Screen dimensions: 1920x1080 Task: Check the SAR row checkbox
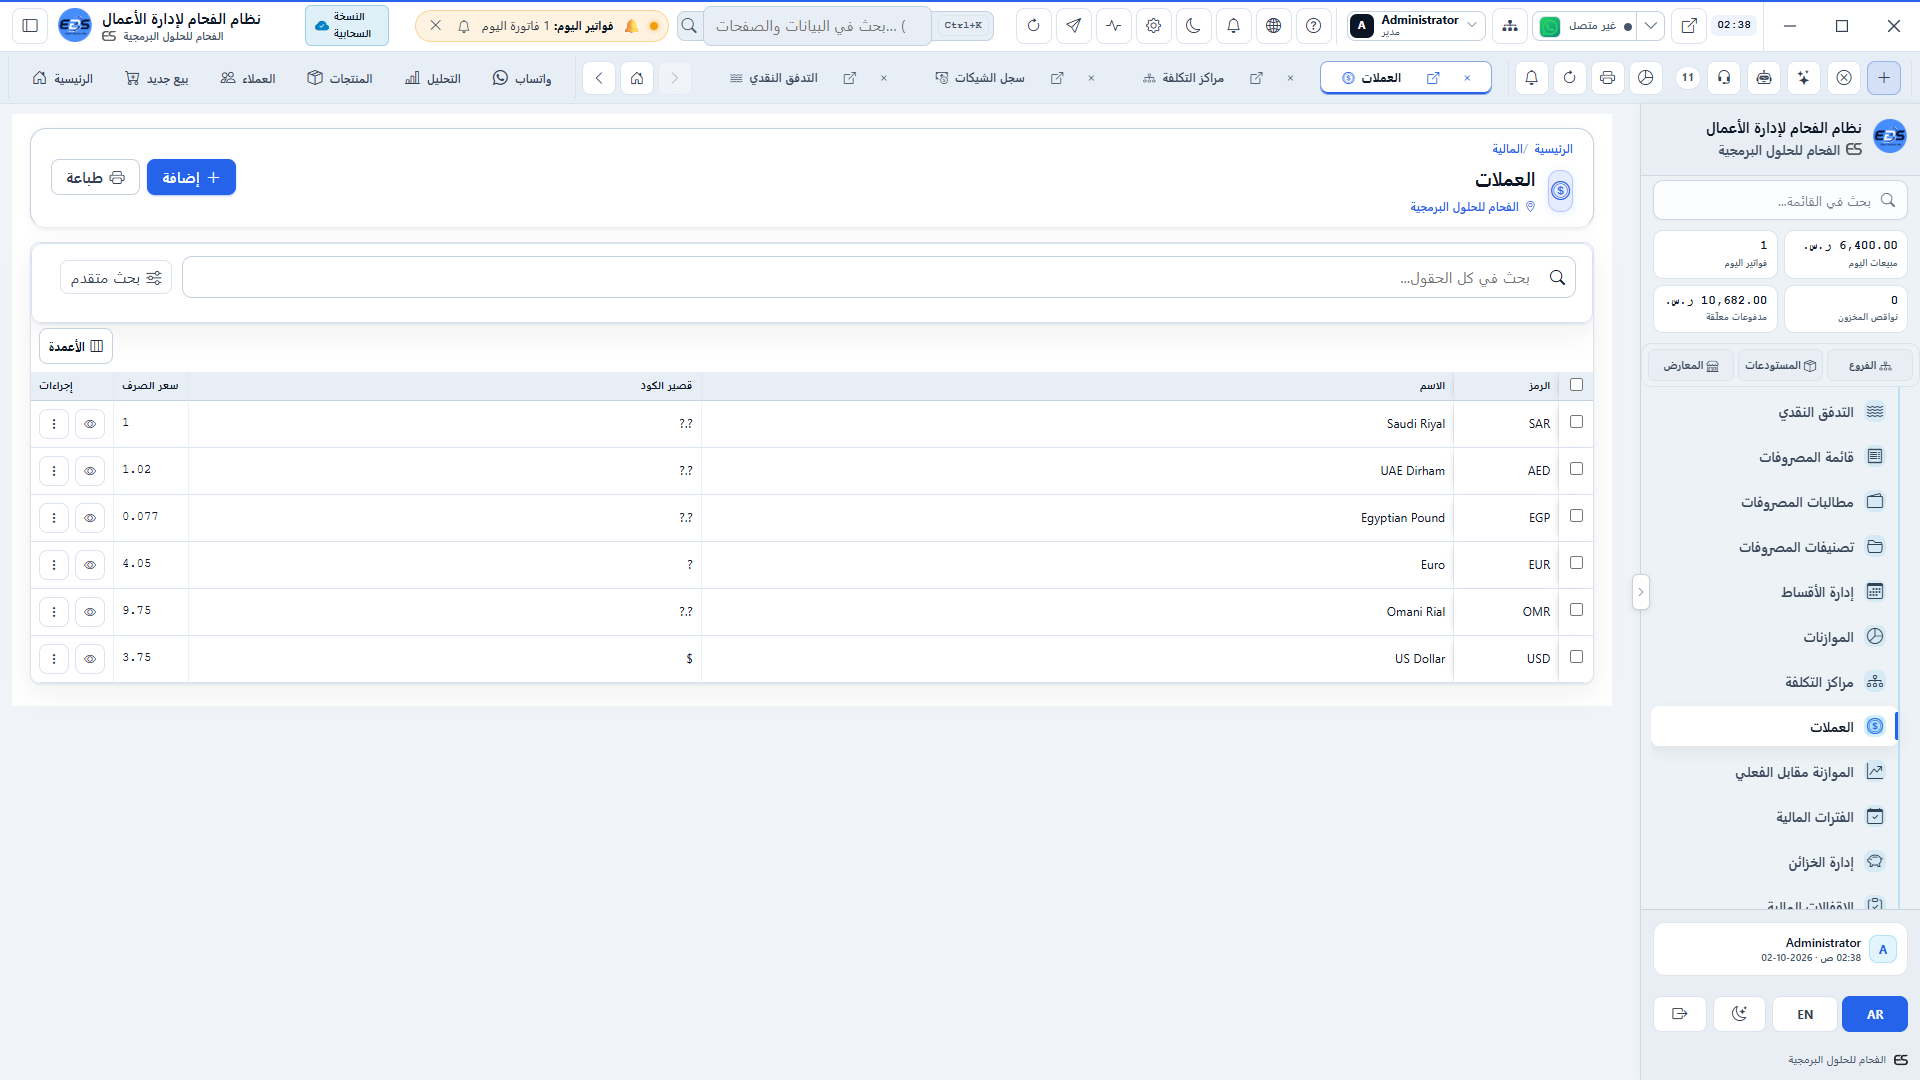click(1577, 422)
